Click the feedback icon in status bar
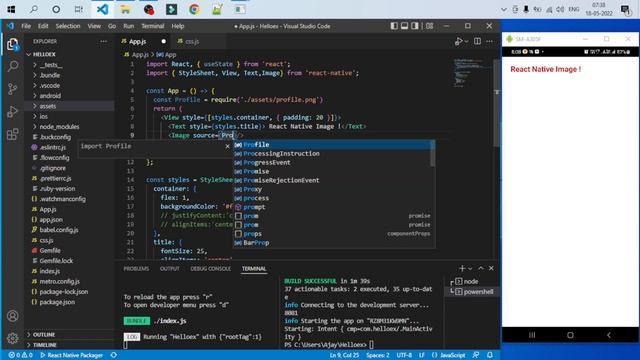This screenshot has height=360, width=640. pyautogui.click(x=476, y=355)
